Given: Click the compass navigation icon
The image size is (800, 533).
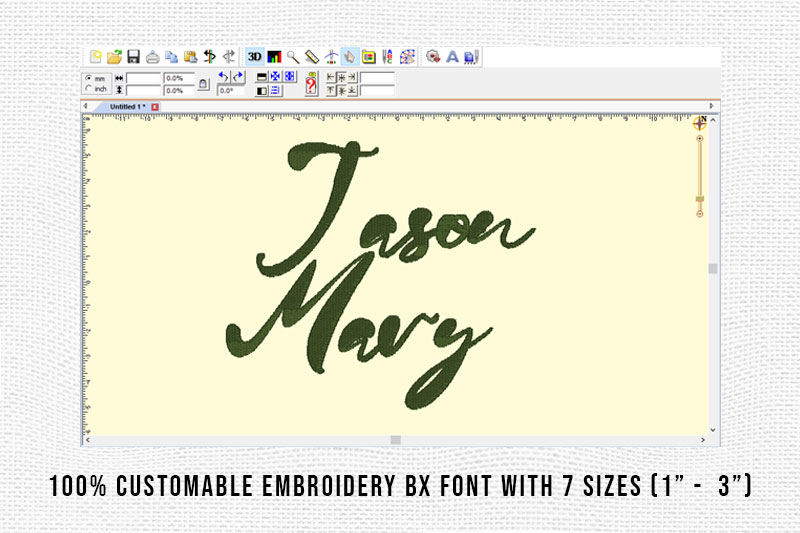Looking at the screenshot, I should (699, 122).
